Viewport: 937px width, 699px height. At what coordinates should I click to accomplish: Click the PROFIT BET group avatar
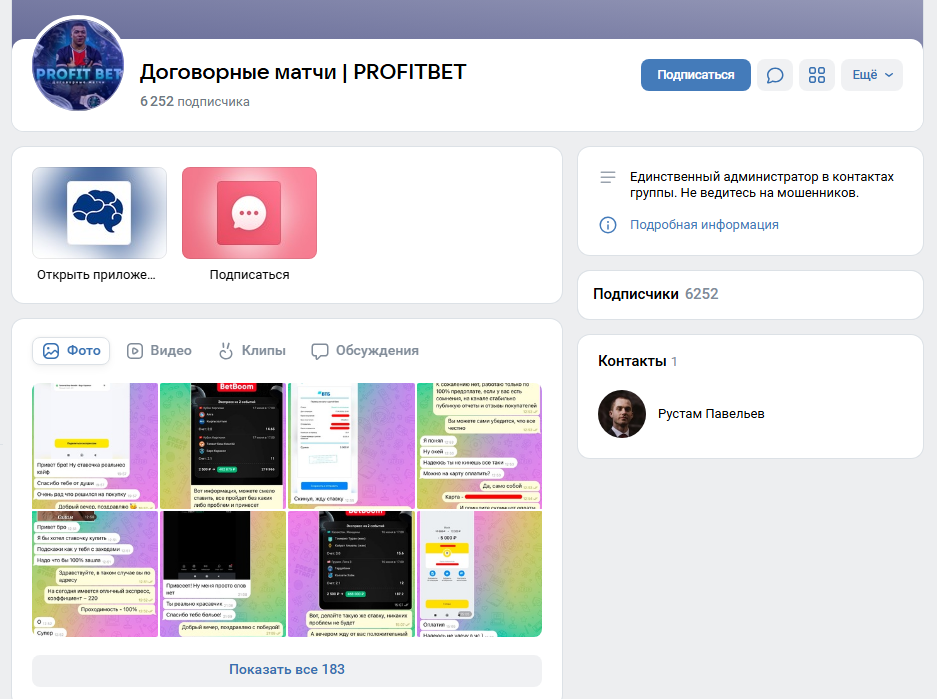click(78, 65)
